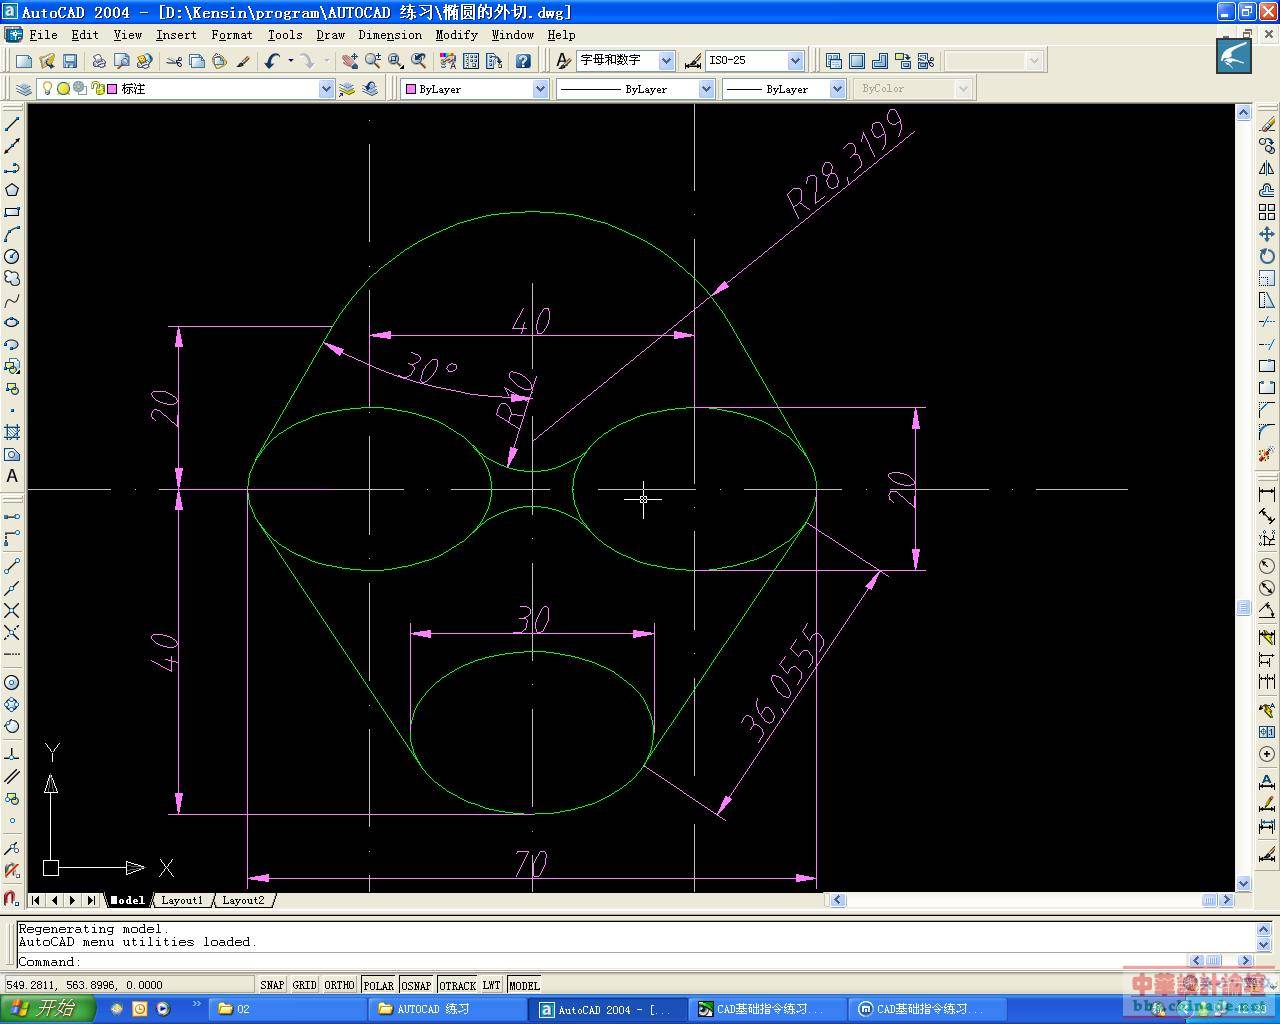Select the Rectangle draw tool
1280x1024 pixels.
[x=12, y=212]
